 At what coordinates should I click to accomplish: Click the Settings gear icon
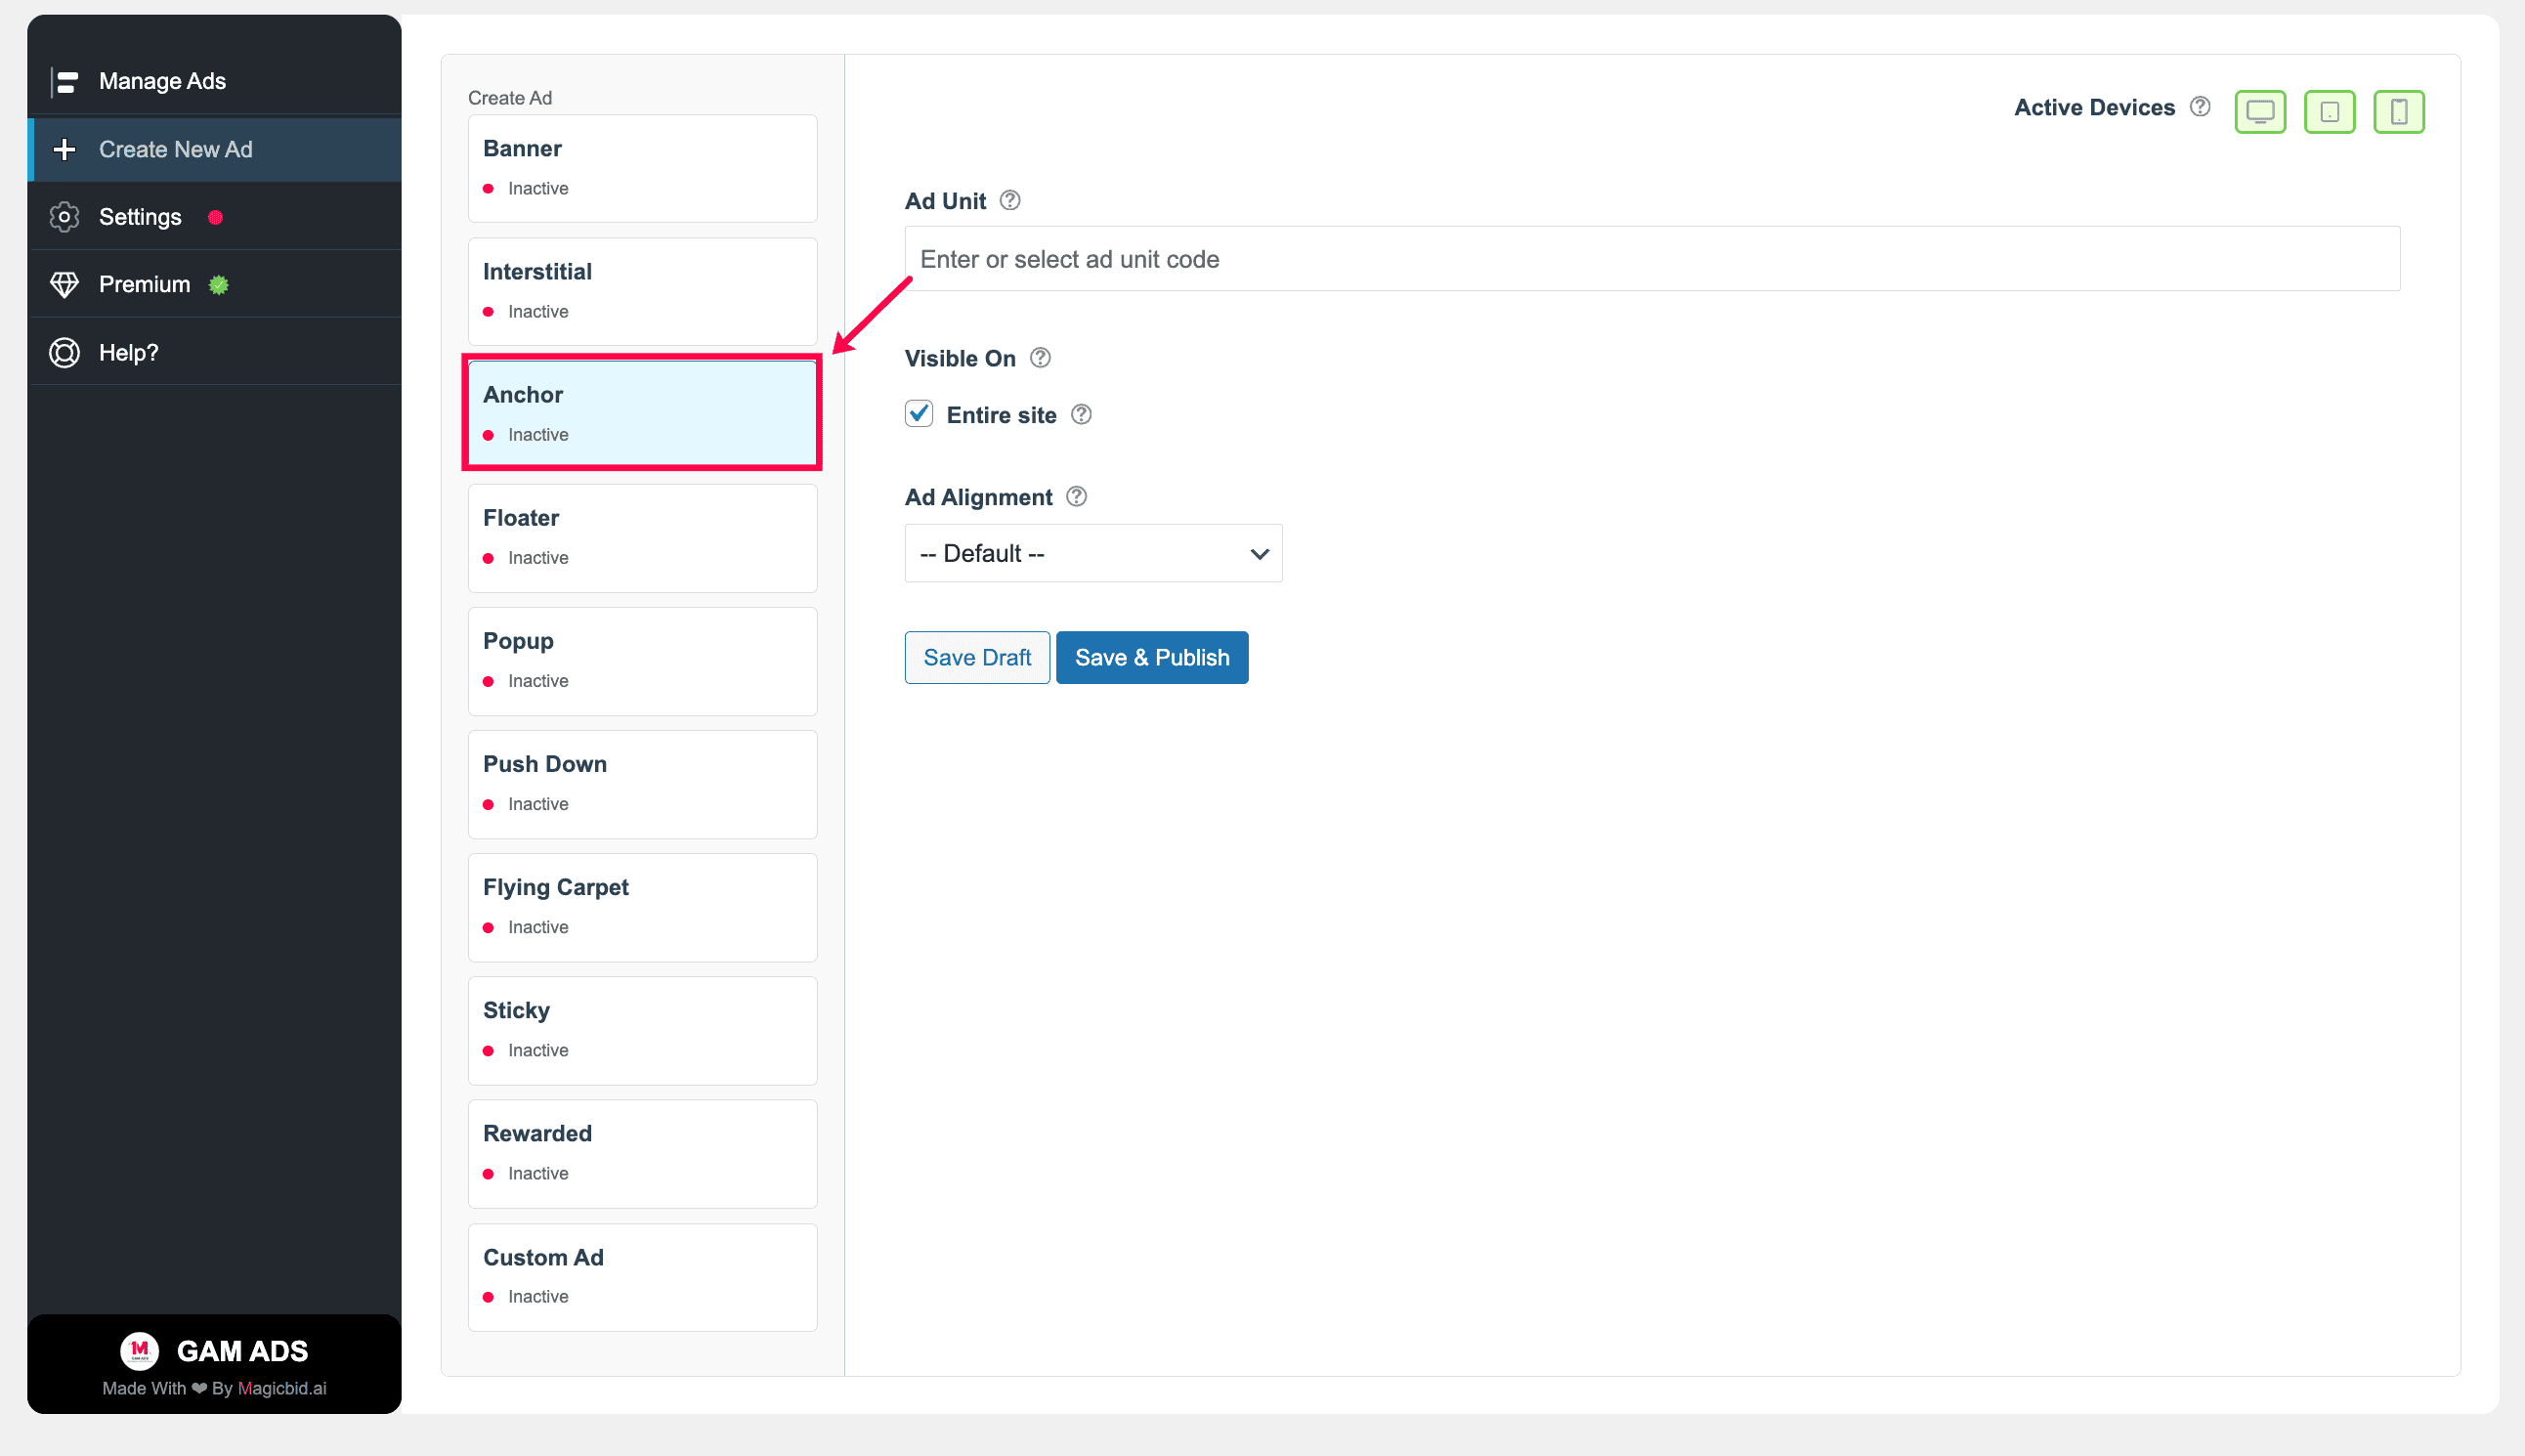(x=65, y=217)
